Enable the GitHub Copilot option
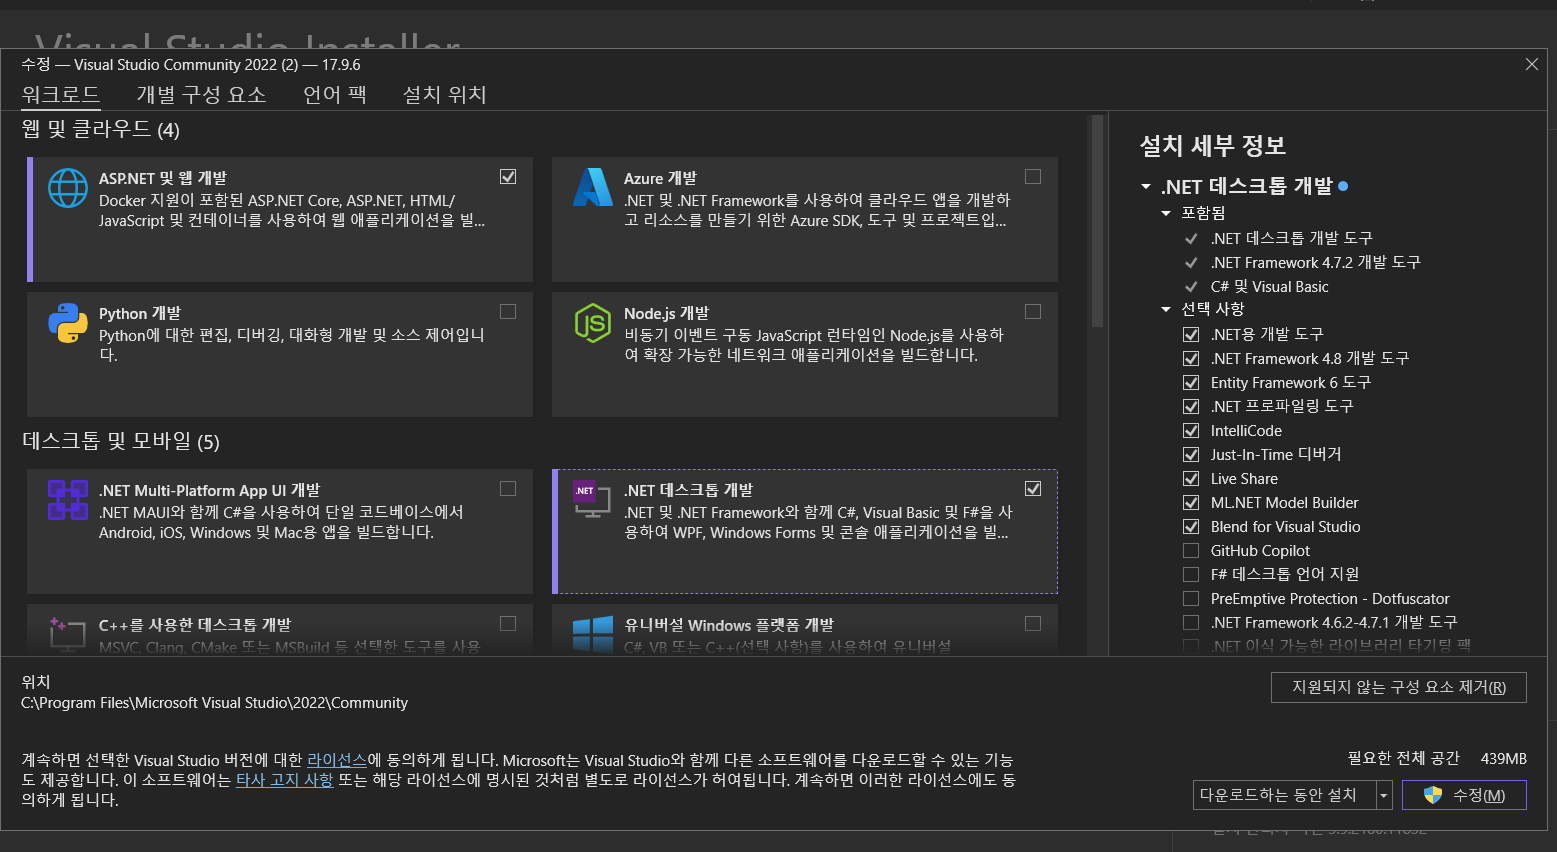The height and width of the screenshot is (852, 1557). click(x=1191, y=550)
